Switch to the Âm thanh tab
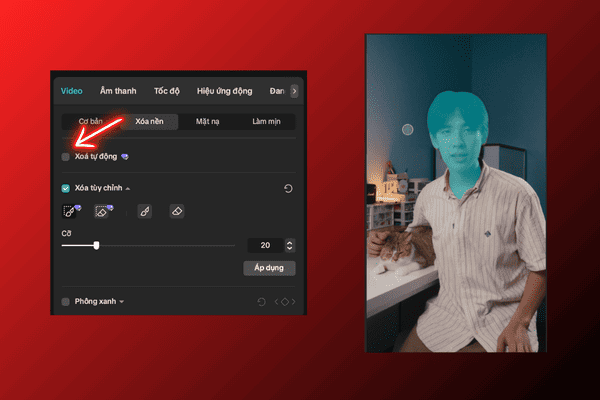The width and height of the screenshot is (600, 400). 118,90
